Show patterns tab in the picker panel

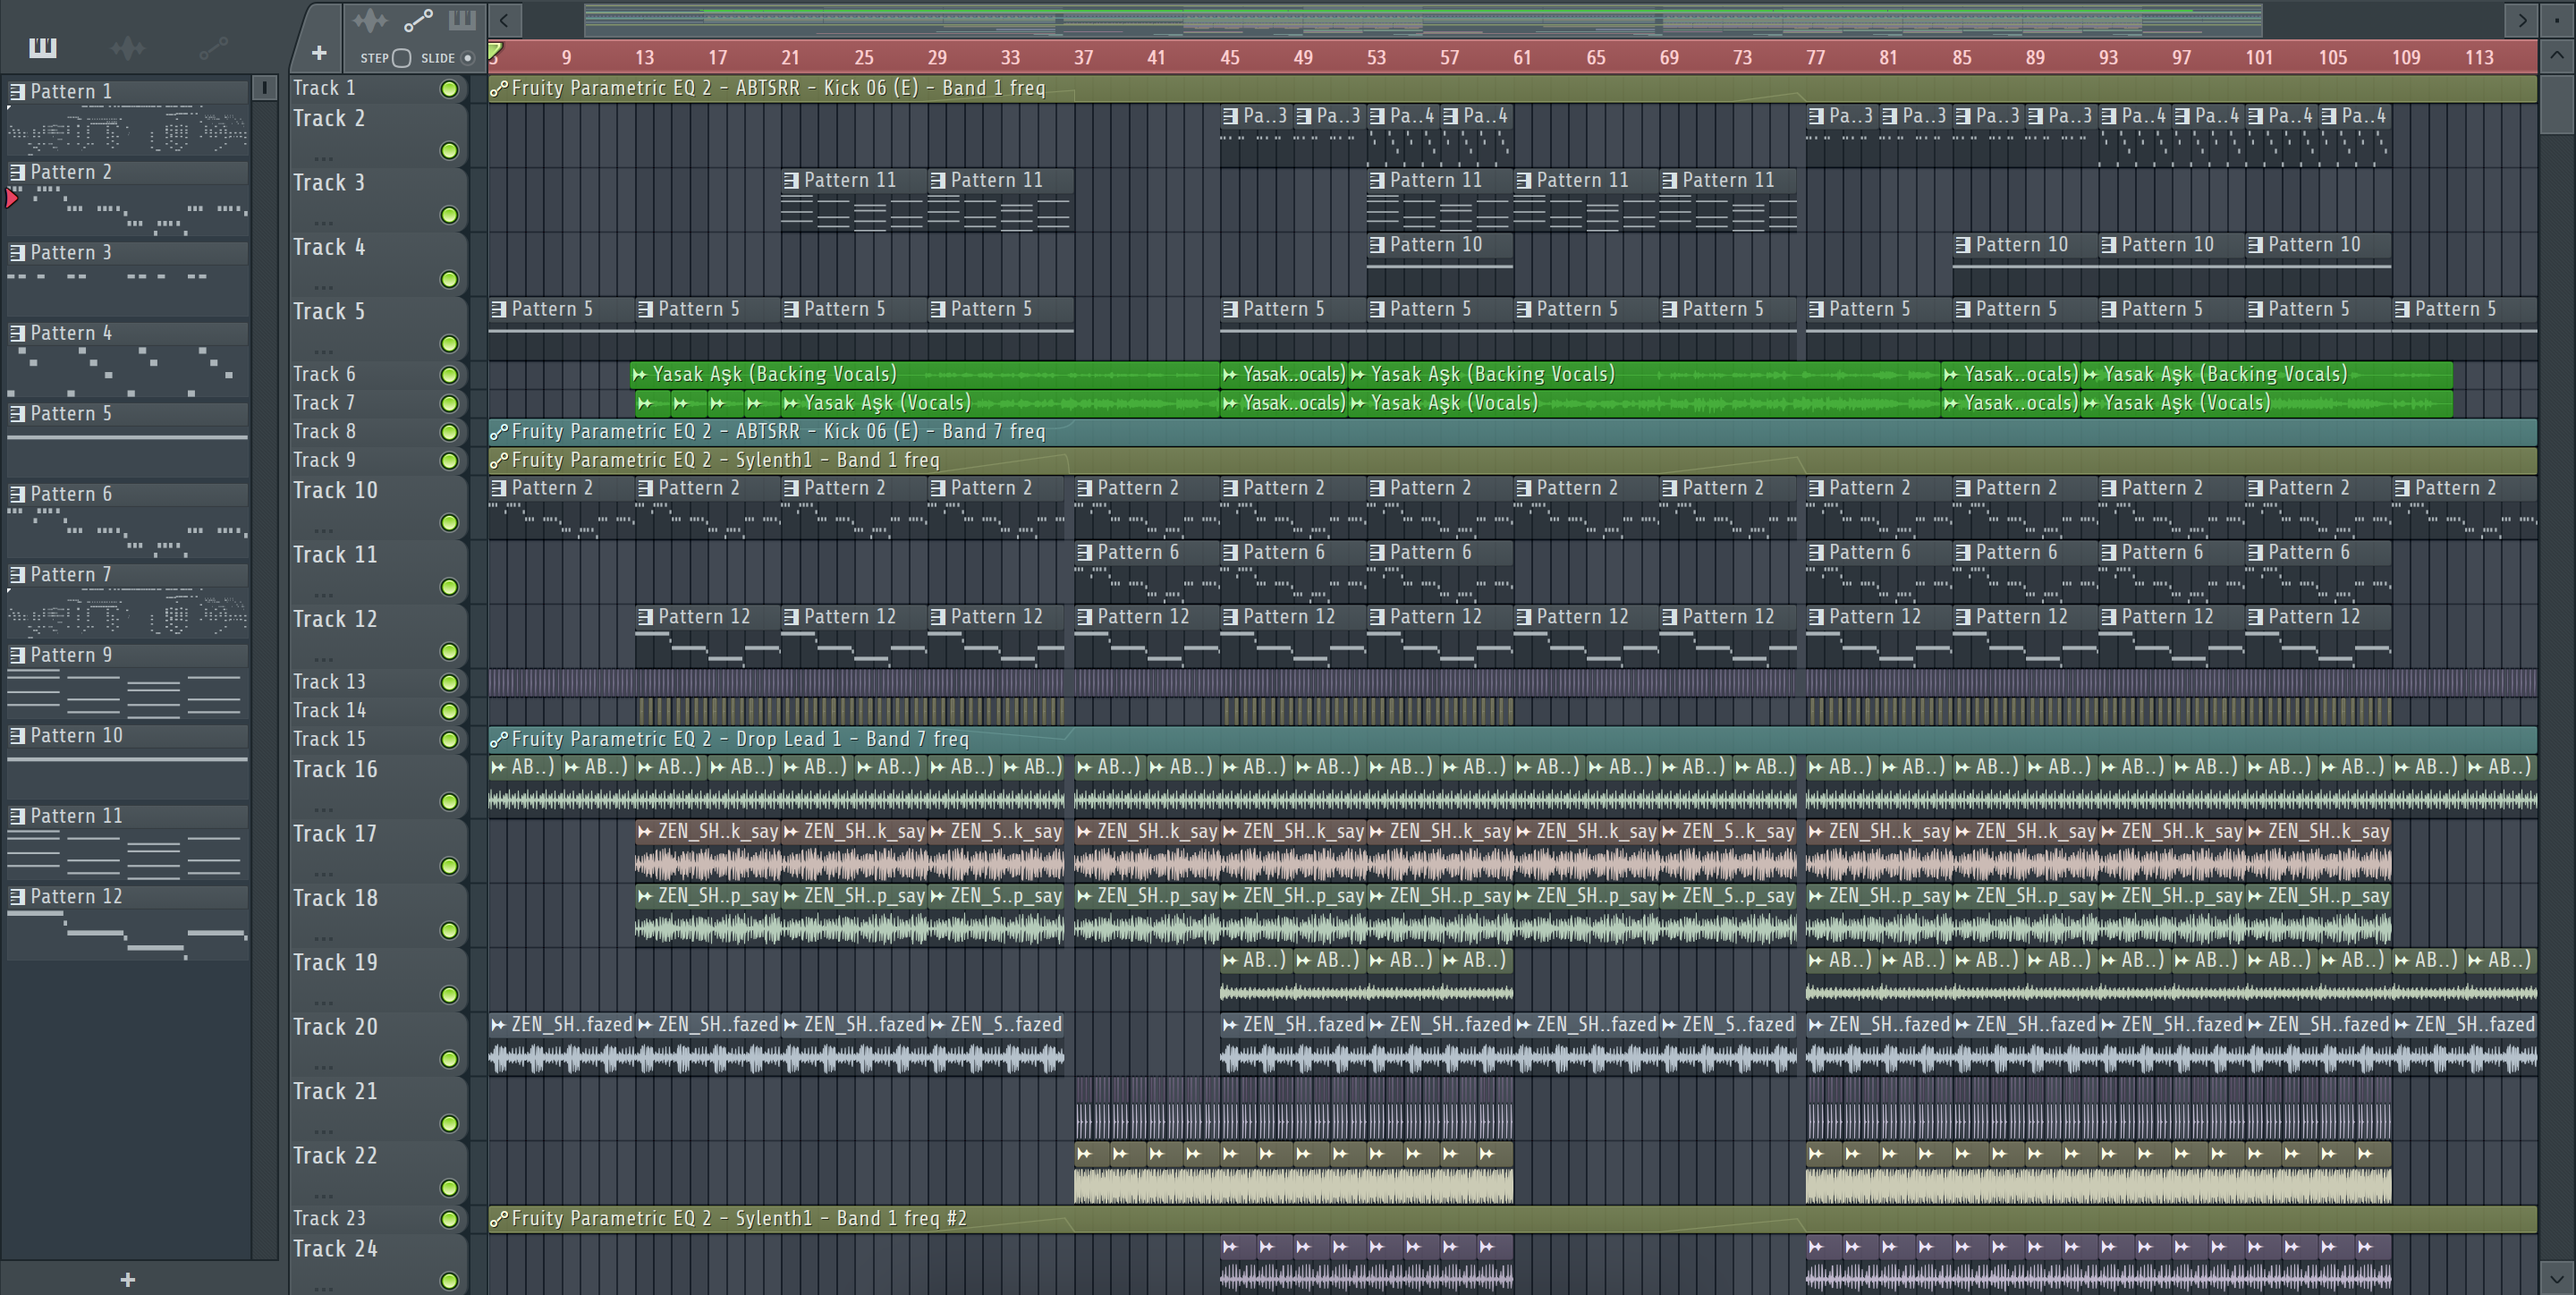43,47
